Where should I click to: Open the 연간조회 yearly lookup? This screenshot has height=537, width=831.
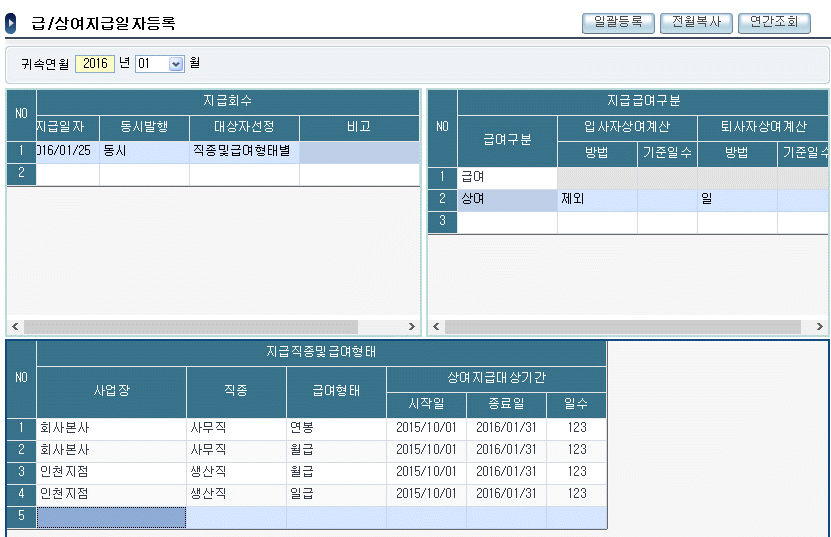coord(773,22)
